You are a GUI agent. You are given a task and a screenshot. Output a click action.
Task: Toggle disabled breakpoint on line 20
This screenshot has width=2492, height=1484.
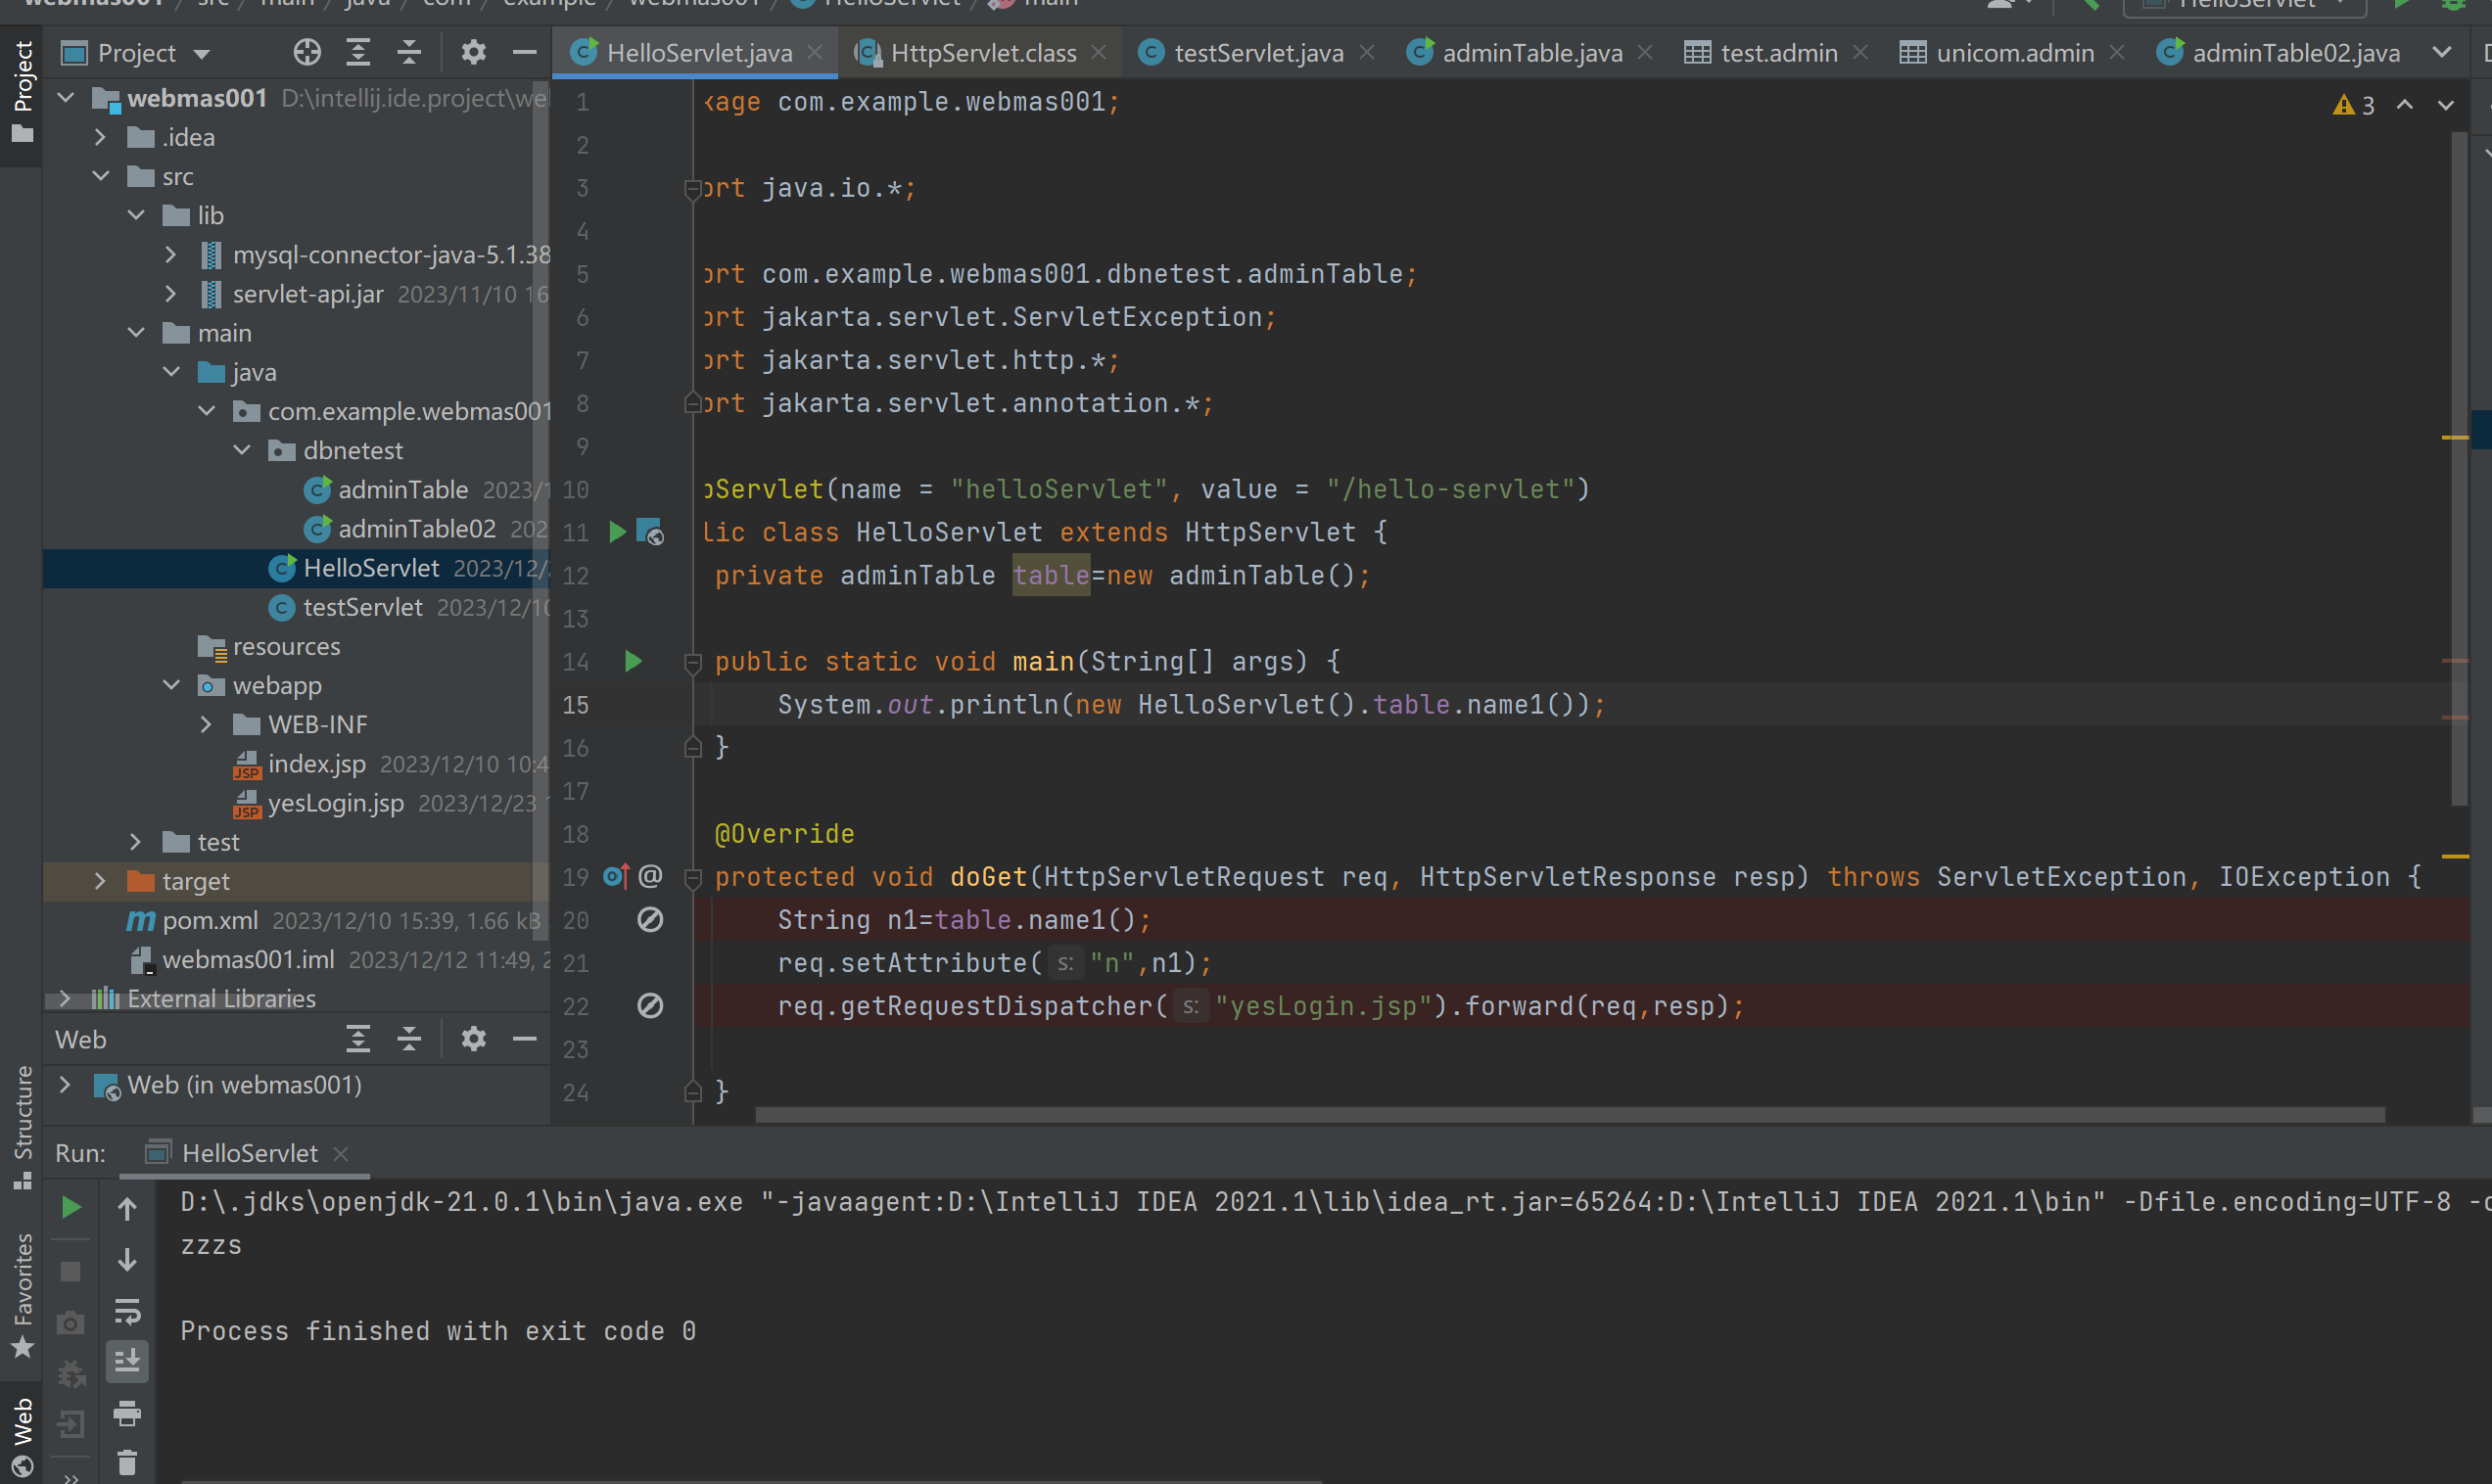pos(650,919)
